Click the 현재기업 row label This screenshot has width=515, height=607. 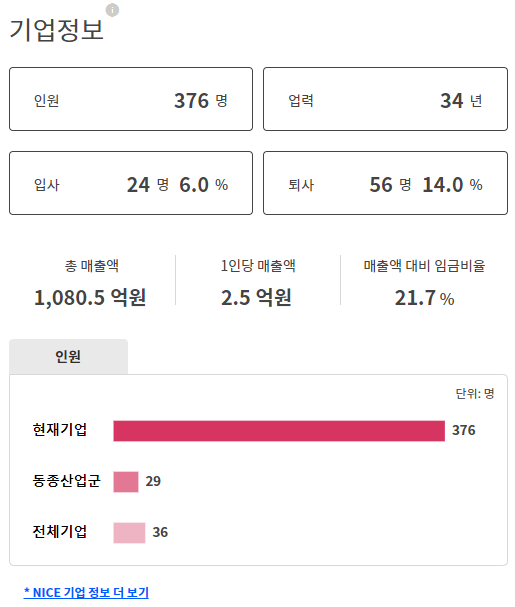(60, 430)
